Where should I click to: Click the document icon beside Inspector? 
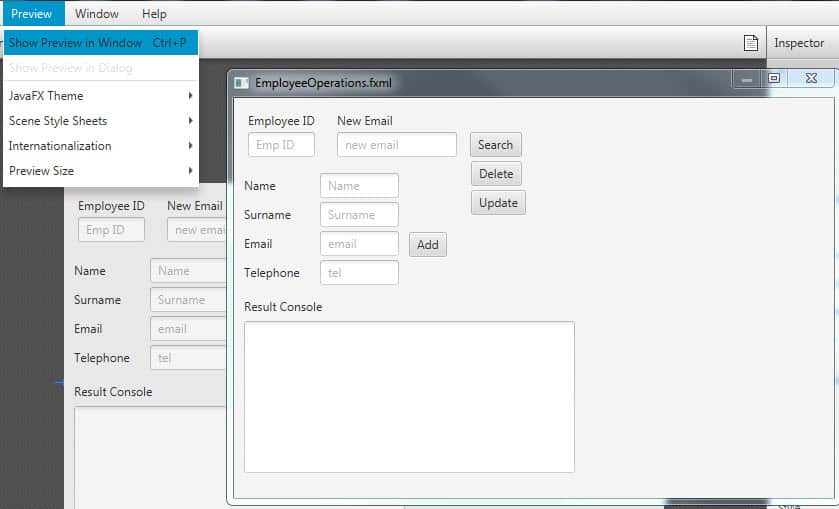pos(751,43)
